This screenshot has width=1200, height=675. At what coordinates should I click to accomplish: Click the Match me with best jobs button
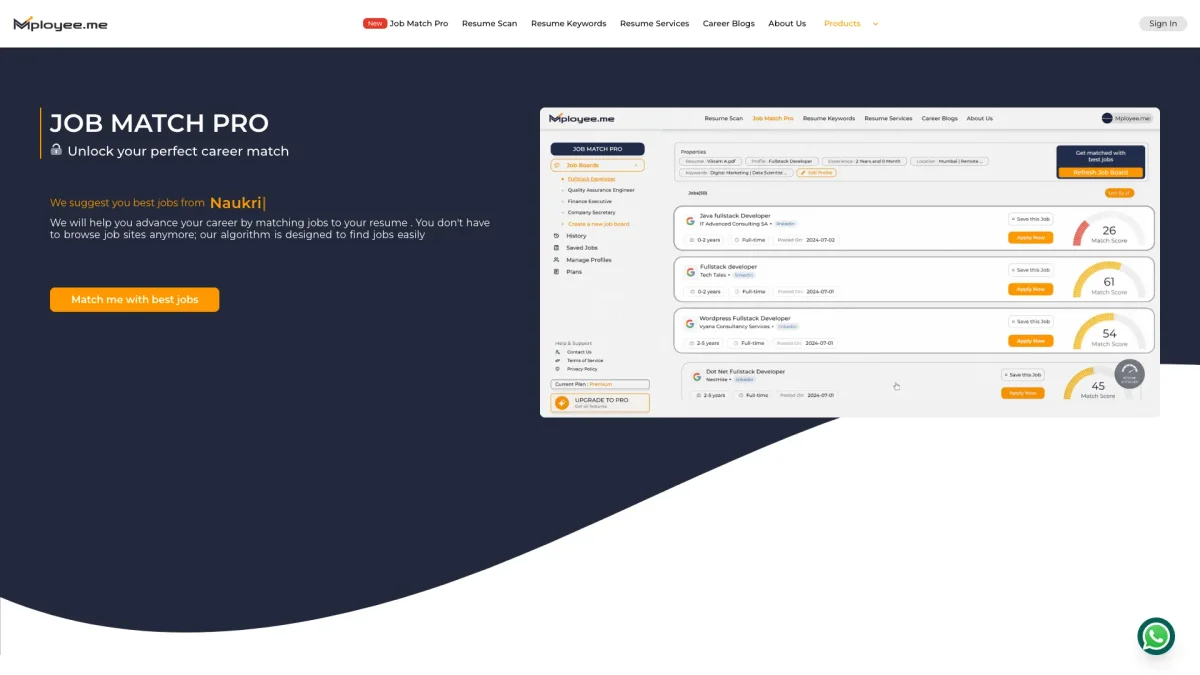[134, 300]
